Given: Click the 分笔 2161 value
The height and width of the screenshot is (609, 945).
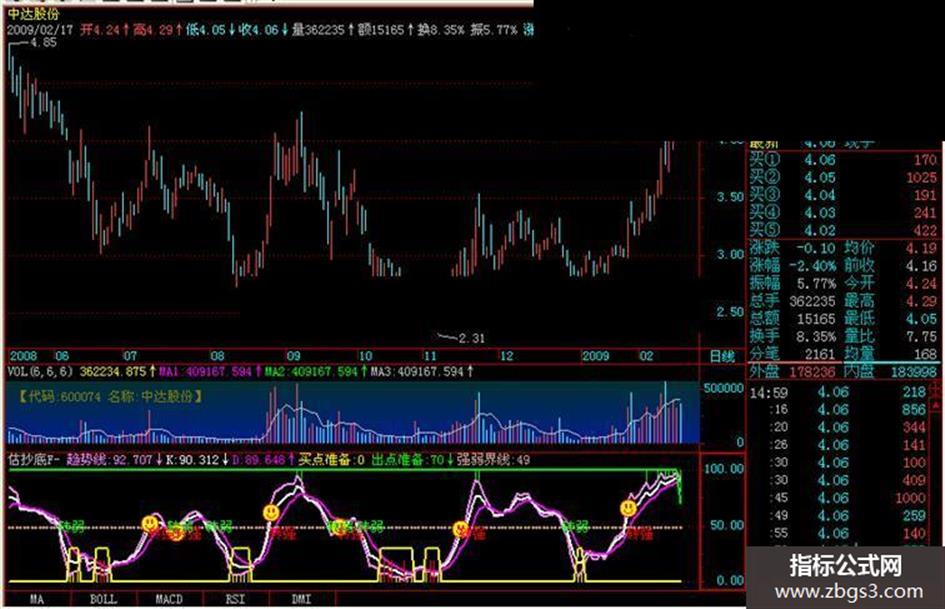Looking at the screenshot, I should tap(820, 353).
